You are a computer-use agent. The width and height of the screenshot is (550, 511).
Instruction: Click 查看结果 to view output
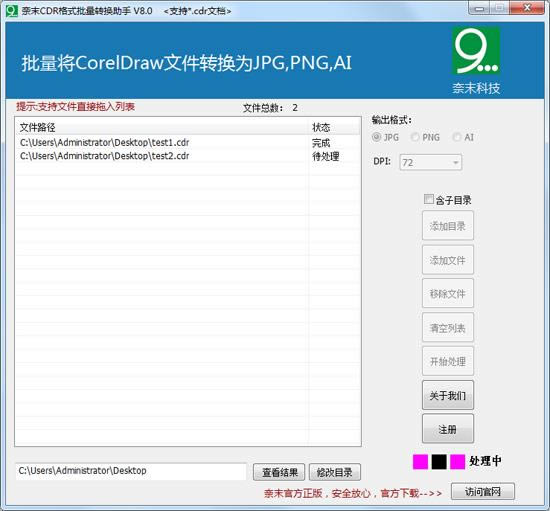279,472
